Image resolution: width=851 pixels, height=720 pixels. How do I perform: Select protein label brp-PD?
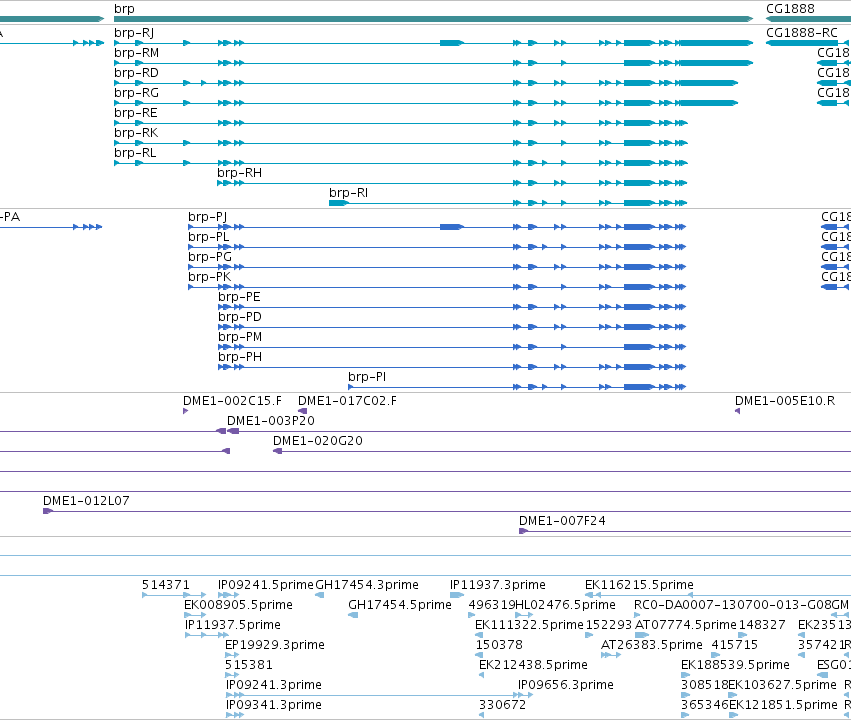(x=240, y=317)
